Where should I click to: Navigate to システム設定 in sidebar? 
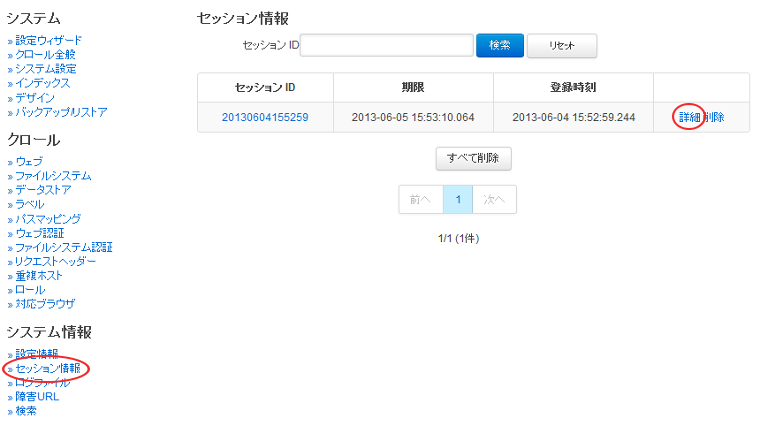click(45, 69)
